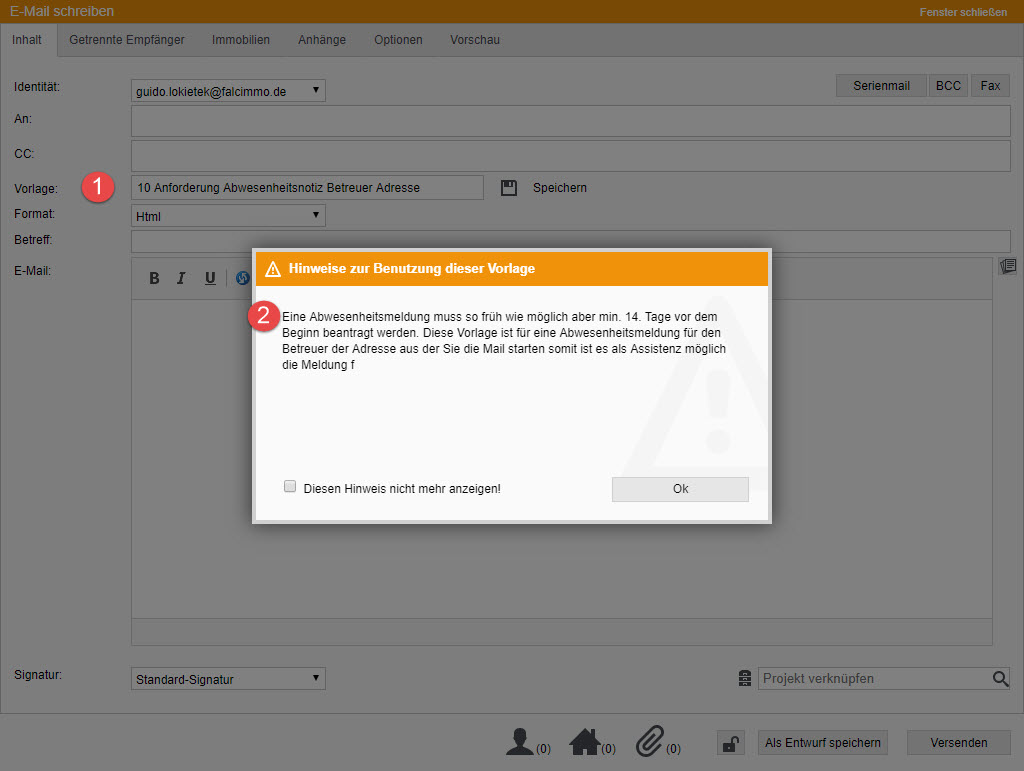The image size is (1024, 771).
Task: Open the Vorschau tab
Action: (475, 40)
